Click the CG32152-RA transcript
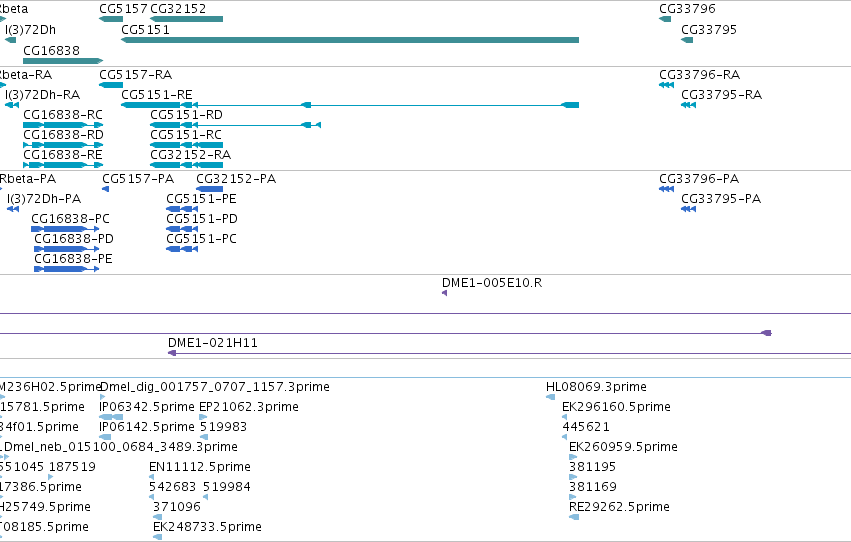 pos(187,165)
